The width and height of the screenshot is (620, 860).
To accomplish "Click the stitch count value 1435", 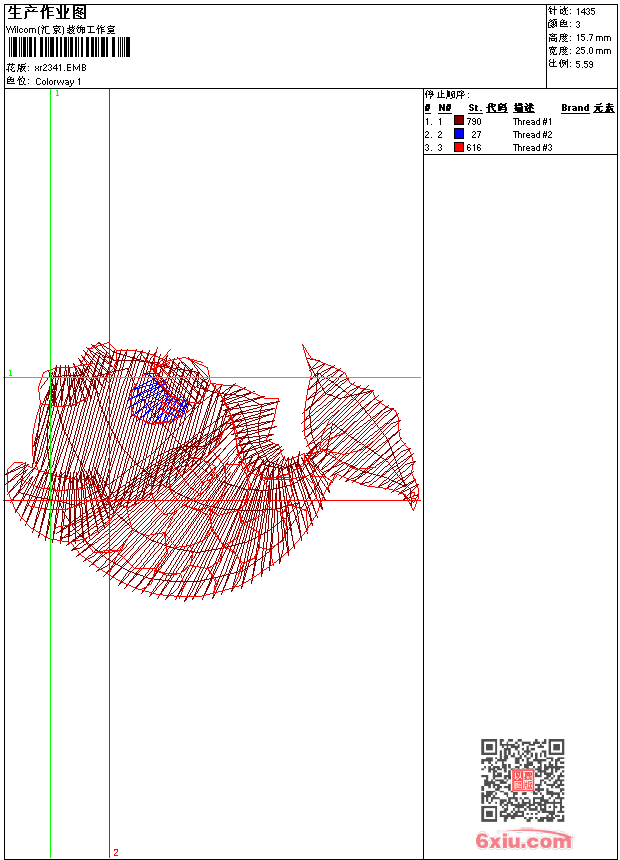I will tap(585, 11).
